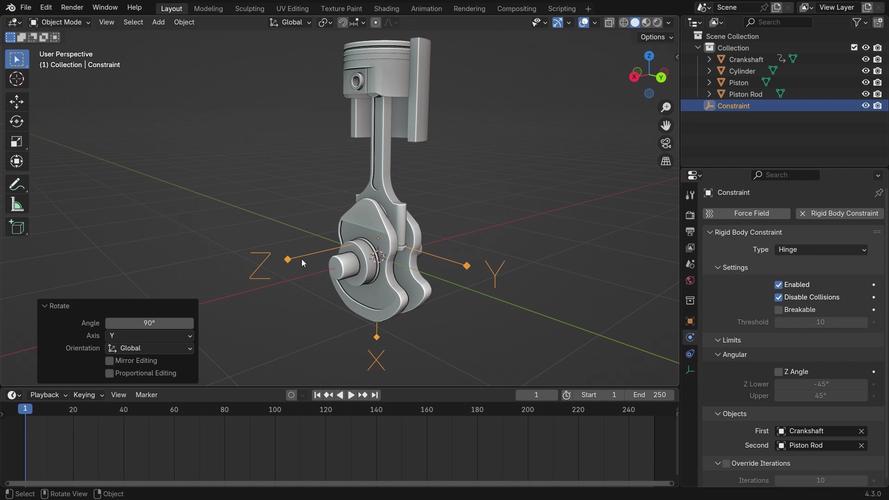The height and width of the screenshot is (500, 889).
Task: Open the constraint Type Hinge dropdown
Action: [x=821, y=249]
